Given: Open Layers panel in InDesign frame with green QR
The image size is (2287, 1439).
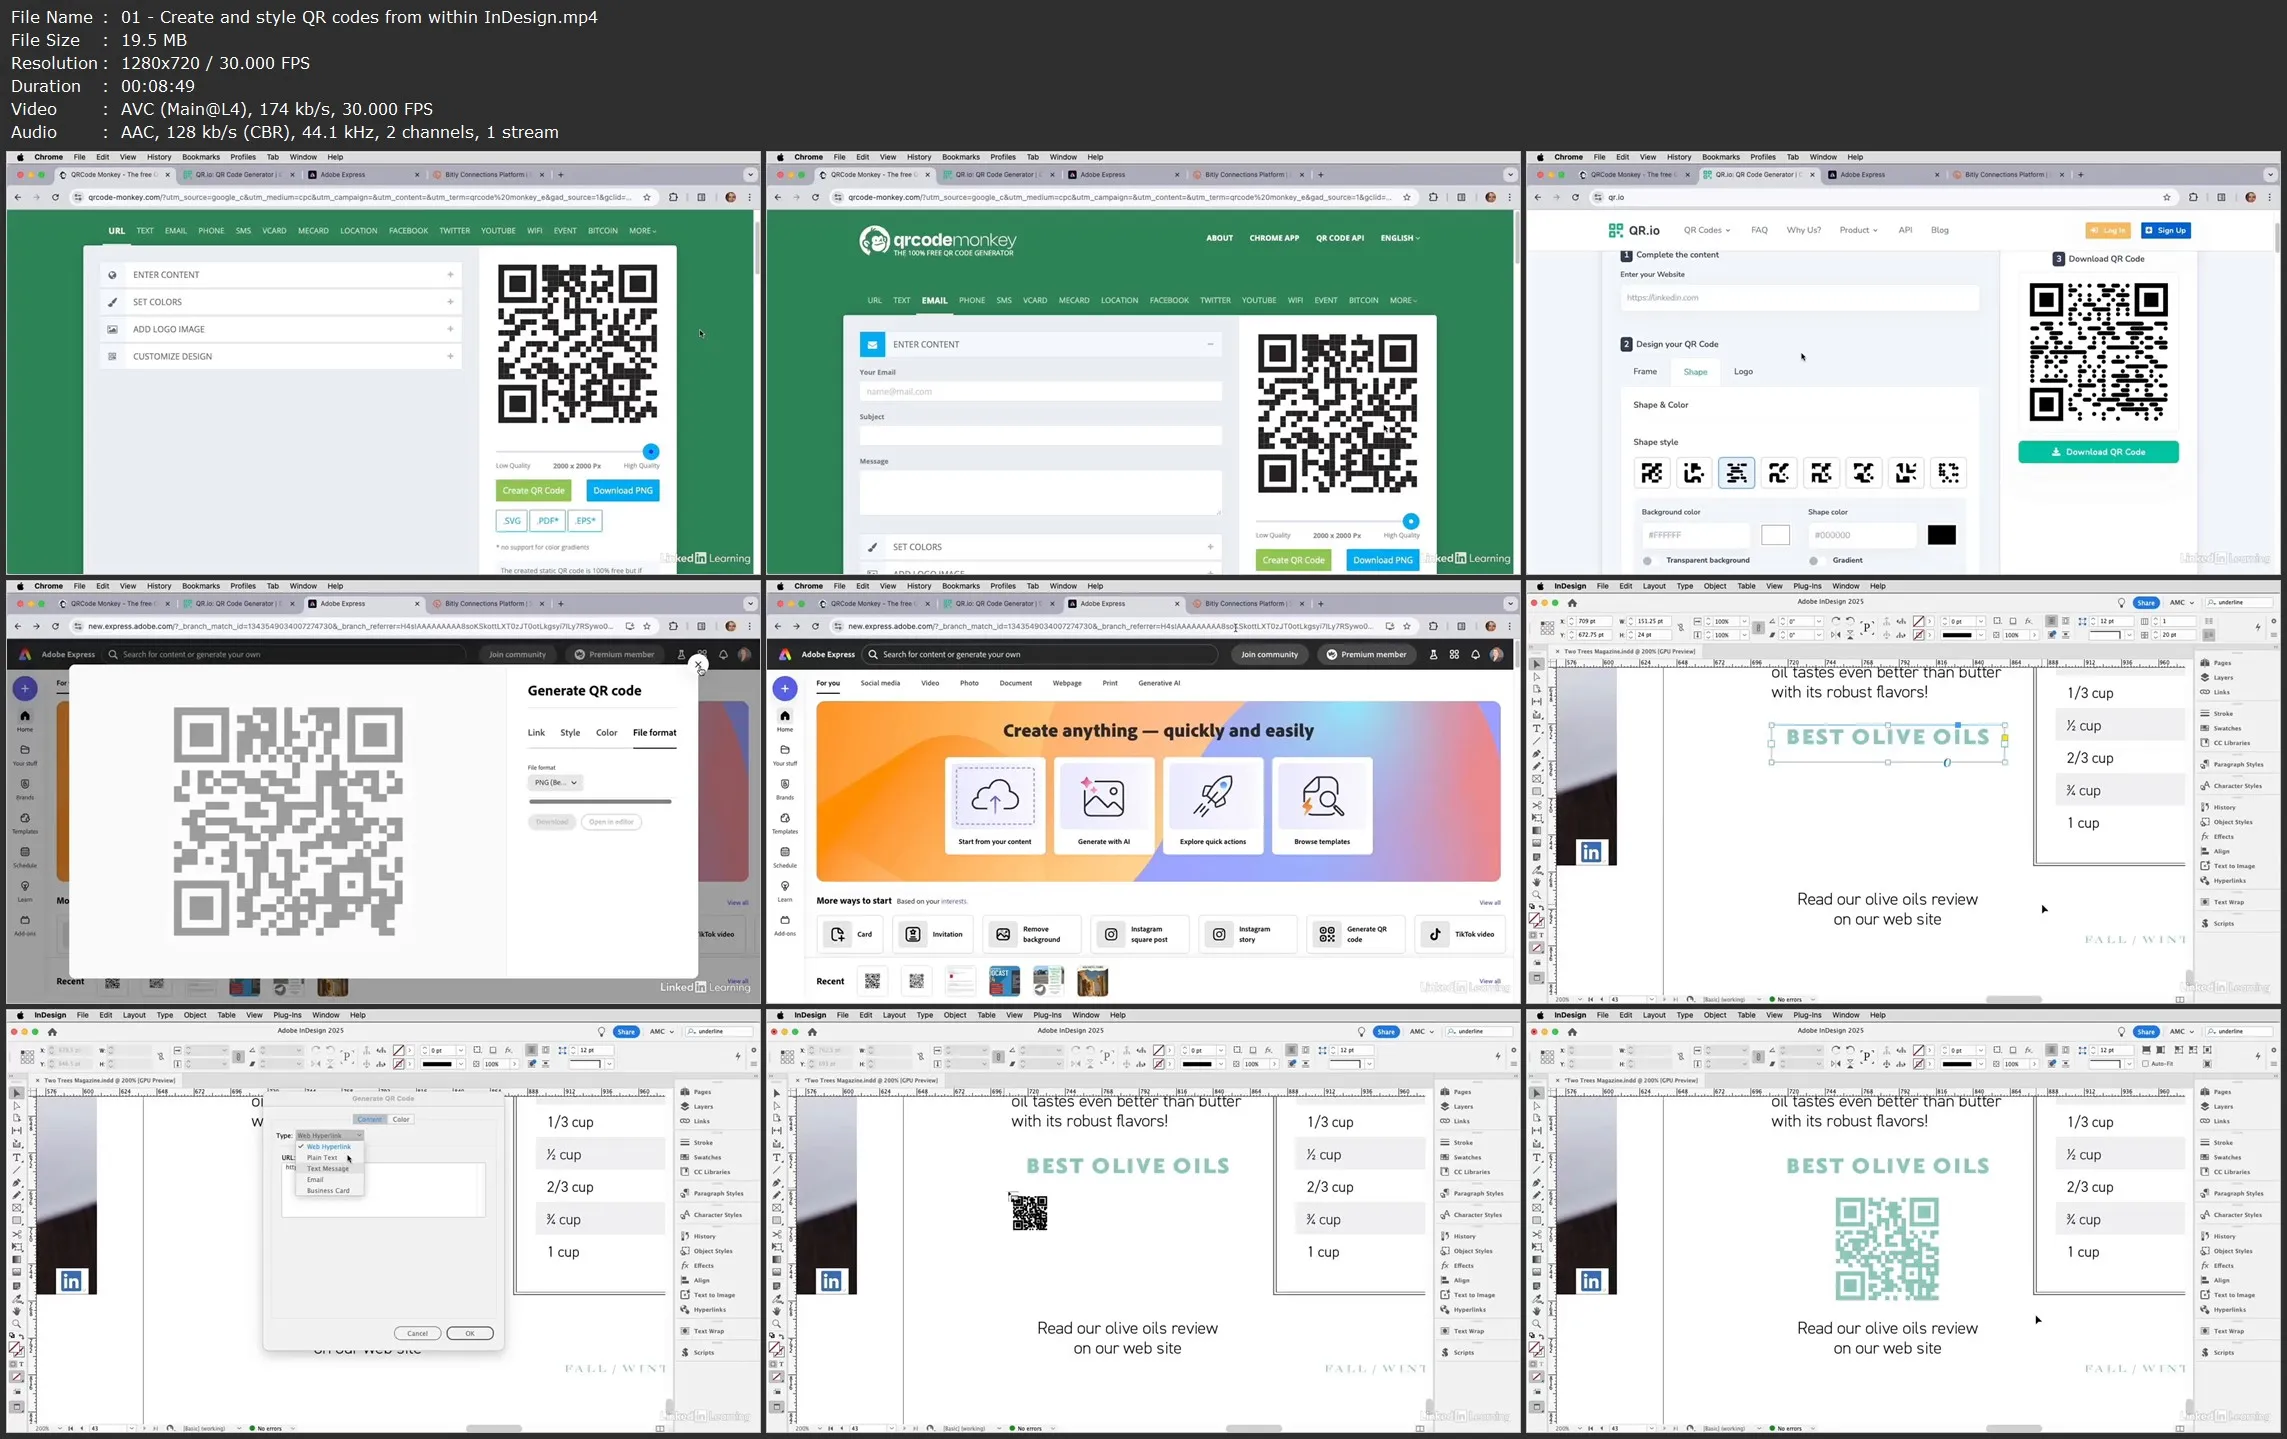Looking at the screenshot, I should pos(2223,1106).
